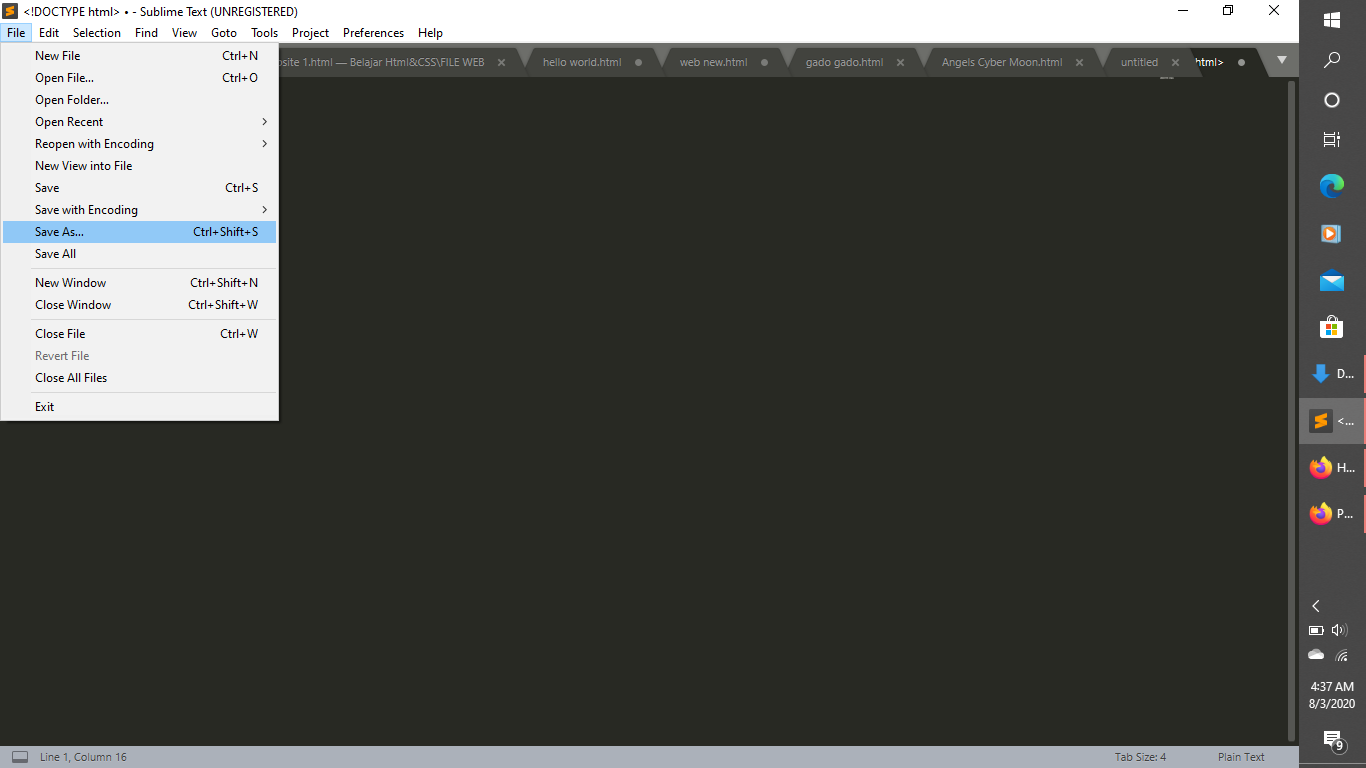Change syntax using the Plain Text selector

1240,757
